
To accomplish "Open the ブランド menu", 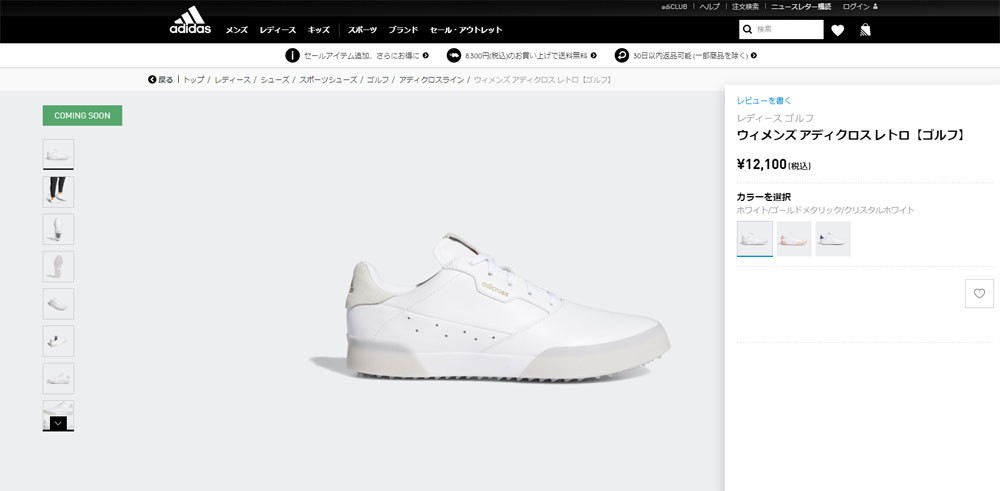I will 403,30.
